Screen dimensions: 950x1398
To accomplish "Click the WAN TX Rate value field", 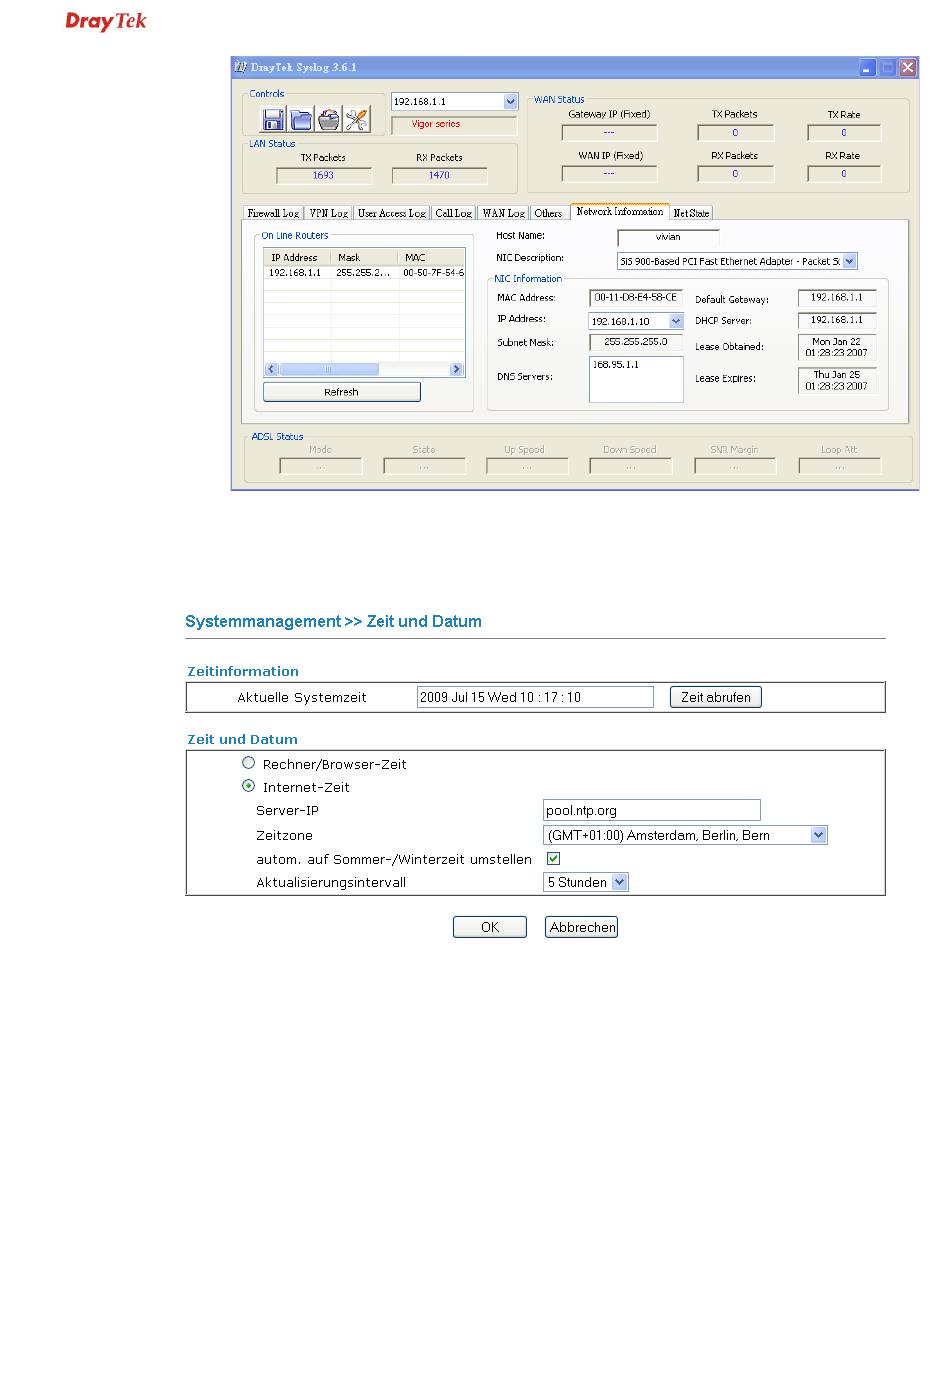I will 844,133.
